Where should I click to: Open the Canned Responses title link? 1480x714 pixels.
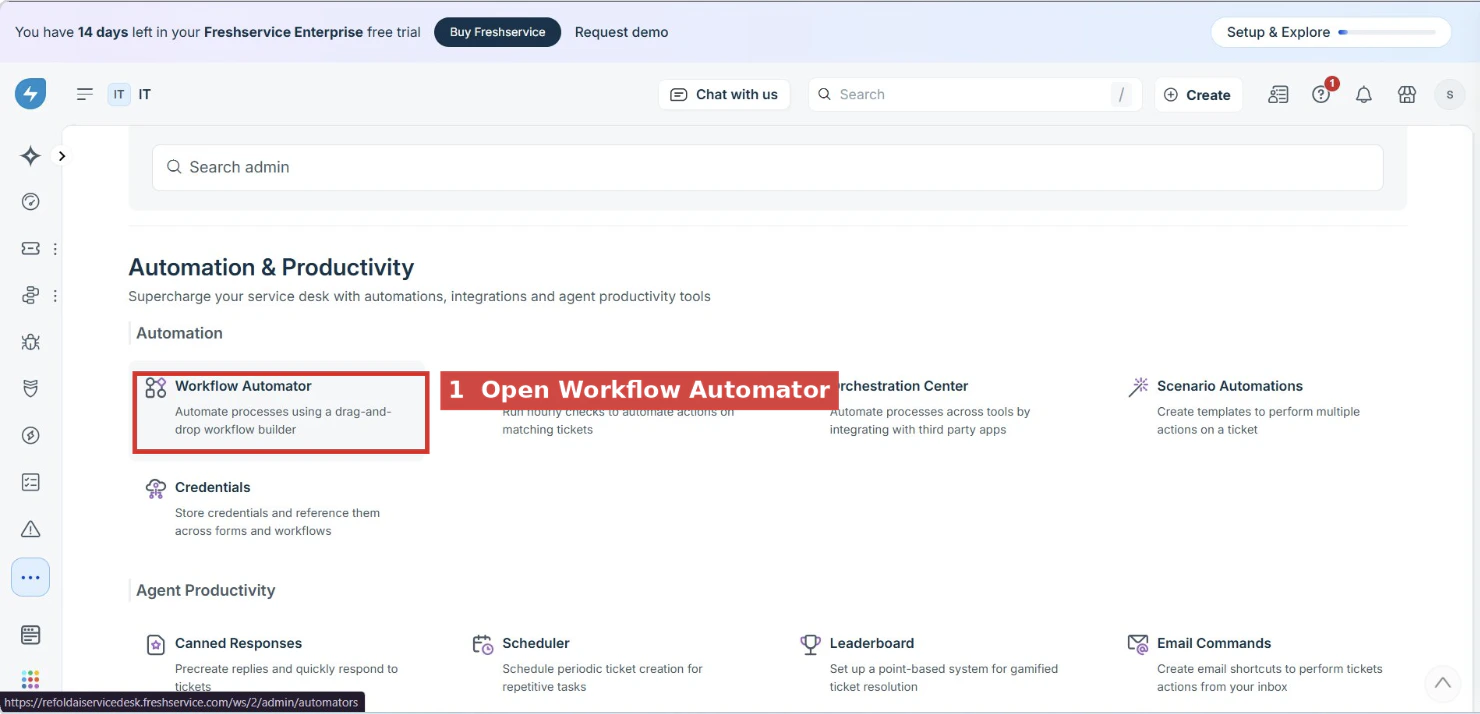tap(238, 643)
